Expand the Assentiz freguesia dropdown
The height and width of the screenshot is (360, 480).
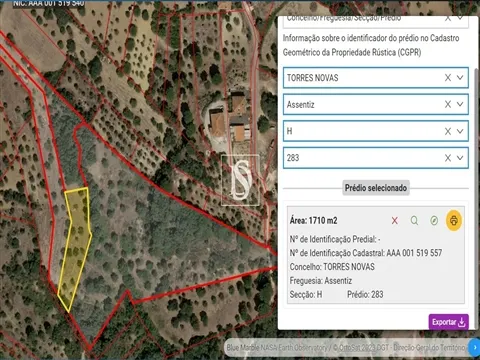[460, 104]
